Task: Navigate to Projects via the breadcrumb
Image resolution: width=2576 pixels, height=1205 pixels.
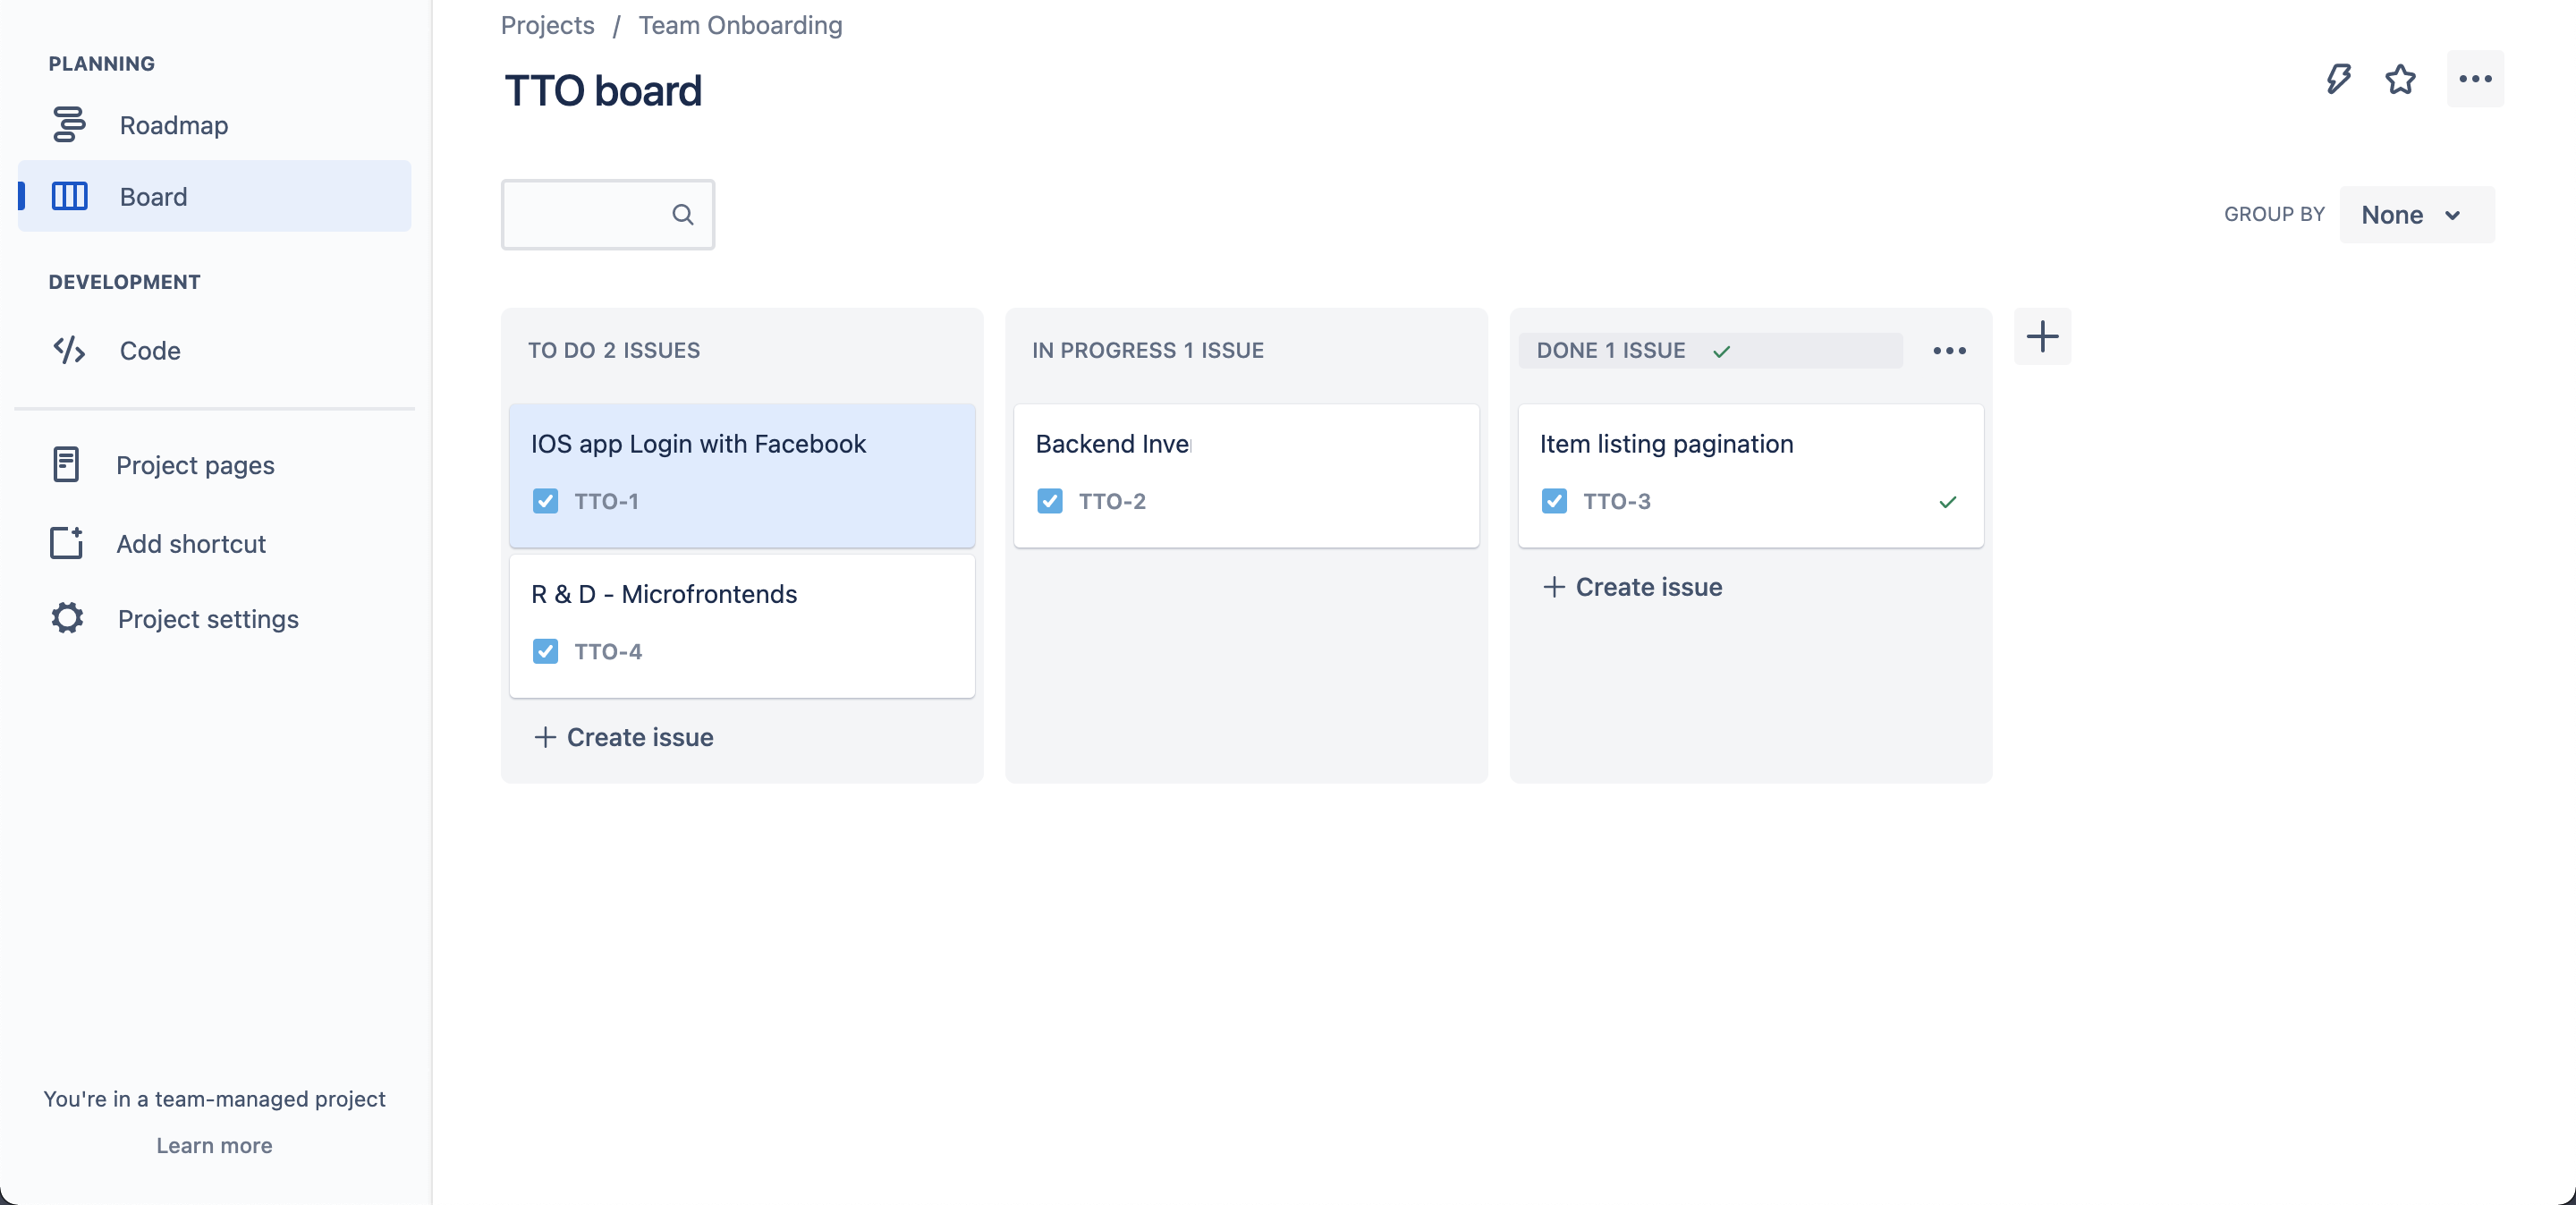Action: click(546, 25)
